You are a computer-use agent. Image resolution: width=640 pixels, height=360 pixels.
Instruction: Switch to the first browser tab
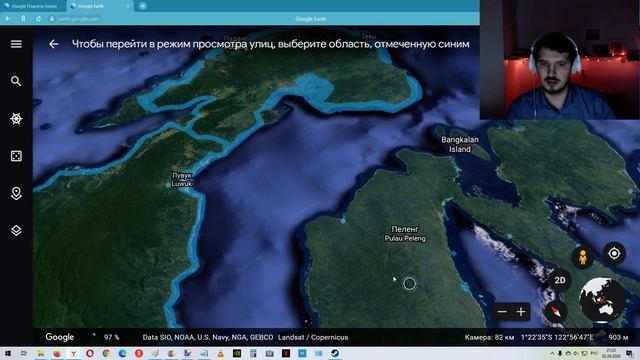click(33, 6)
